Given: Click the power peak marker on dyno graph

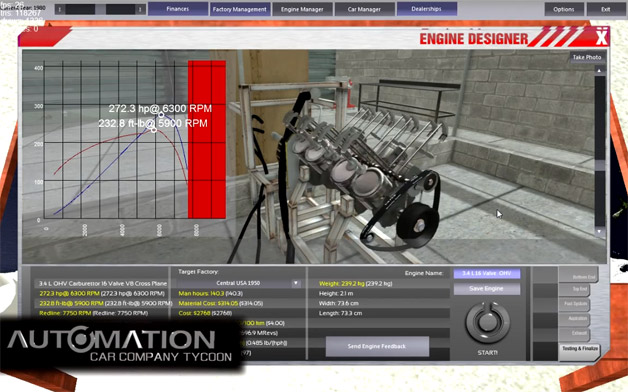Looking at the screenshot, I should (161, 115).
